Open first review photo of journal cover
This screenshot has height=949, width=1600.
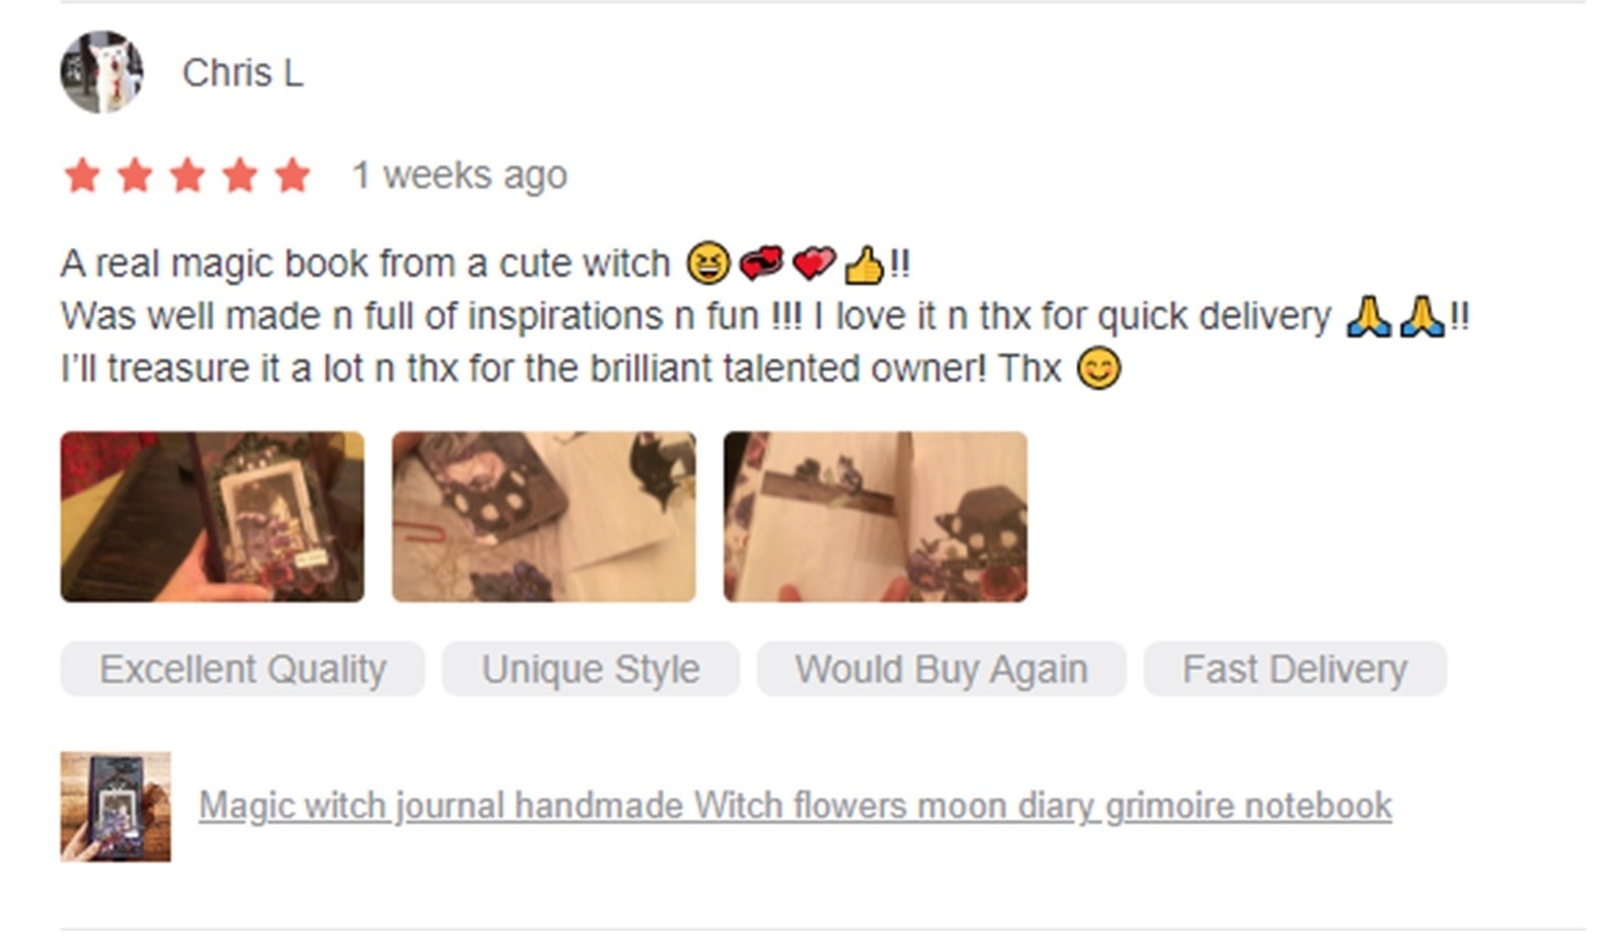point(212,517)
